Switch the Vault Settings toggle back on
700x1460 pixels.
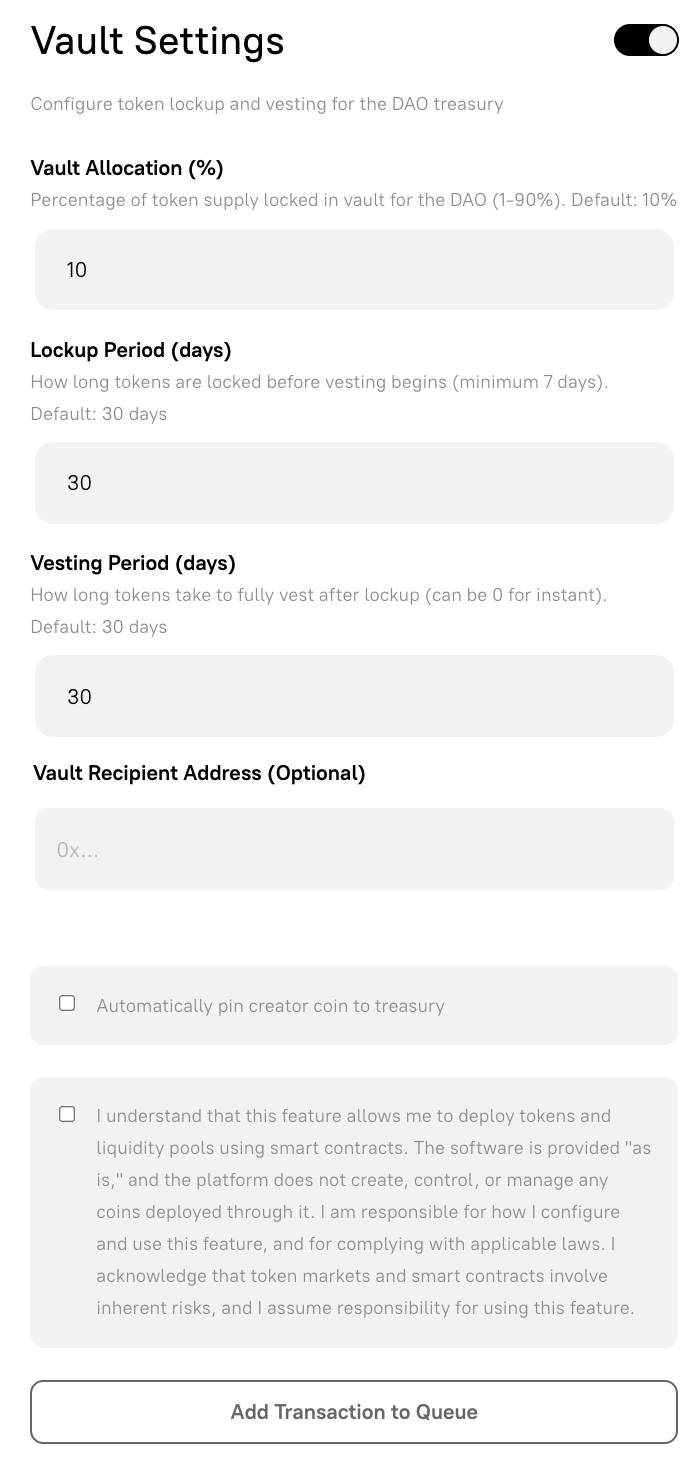tap(645, 40)
